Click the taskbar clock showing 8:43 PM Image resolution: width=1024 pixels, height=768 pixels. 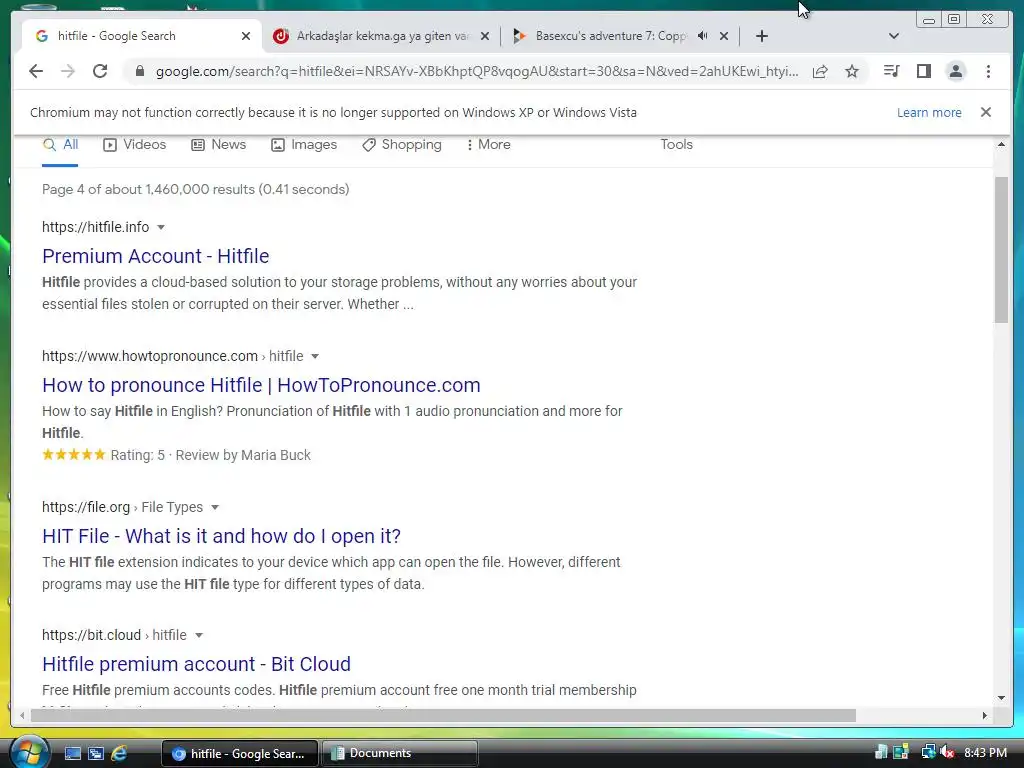985,753
